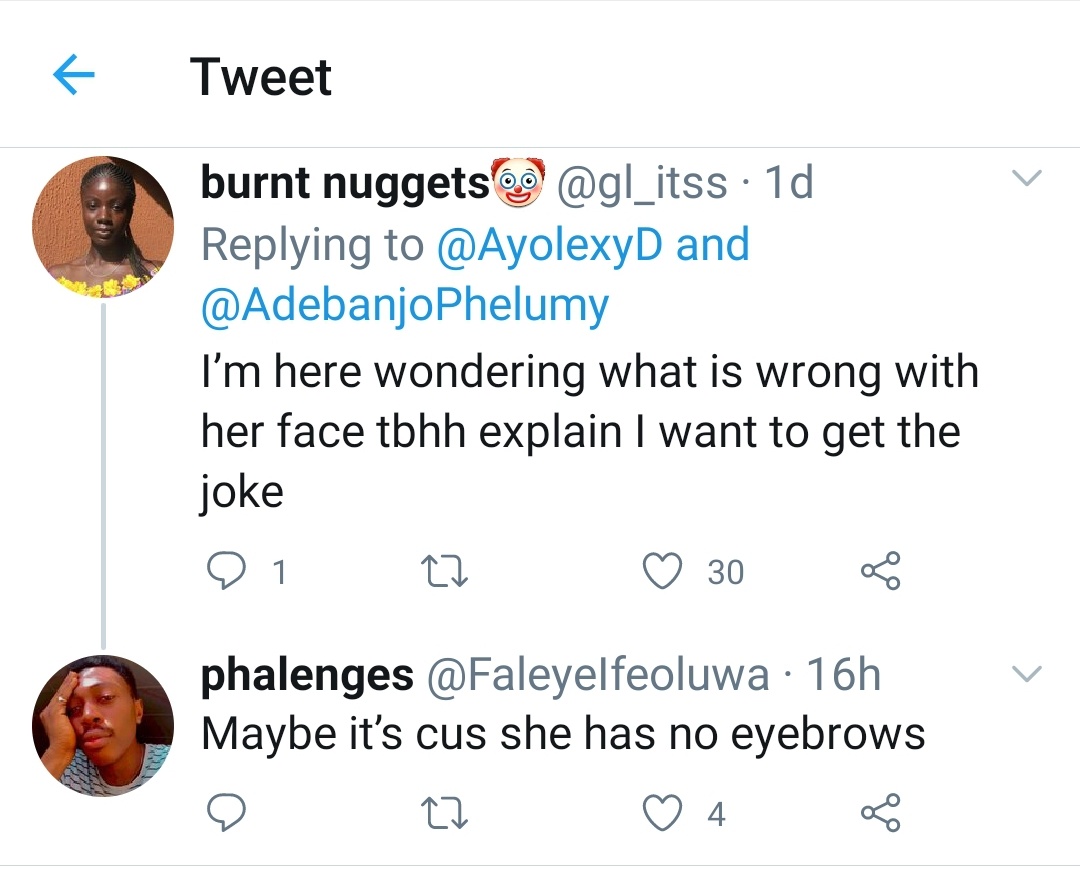Reply to burnt nuggets' tweet
This screenshot has width=1080, height=877.
pyautogui.click(x=227, y=572)
